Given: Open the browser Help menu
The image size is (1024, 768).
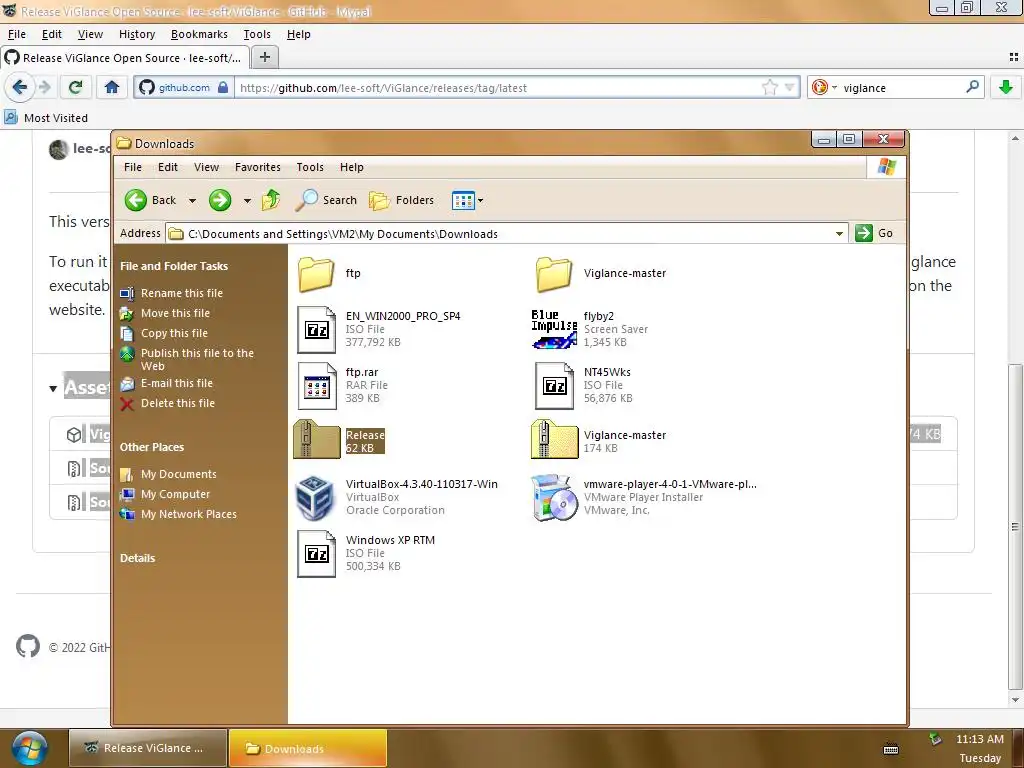Looking at the screenshot, I should (298, 34).
